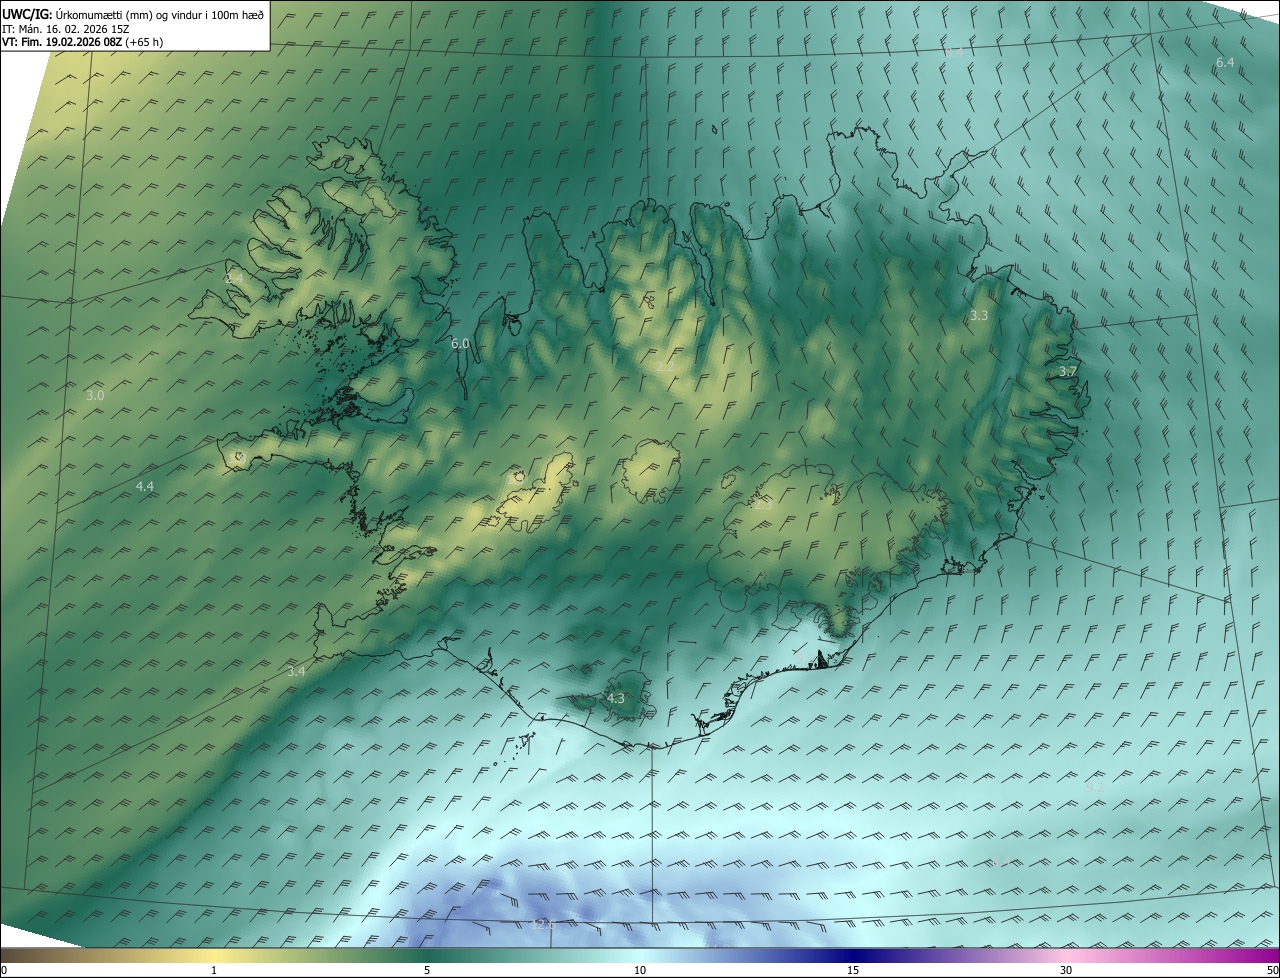Click the 50 tick label on the color scale
Image resolution: width=1280 pixels, height=978 pixels.
click(1273, 970)
